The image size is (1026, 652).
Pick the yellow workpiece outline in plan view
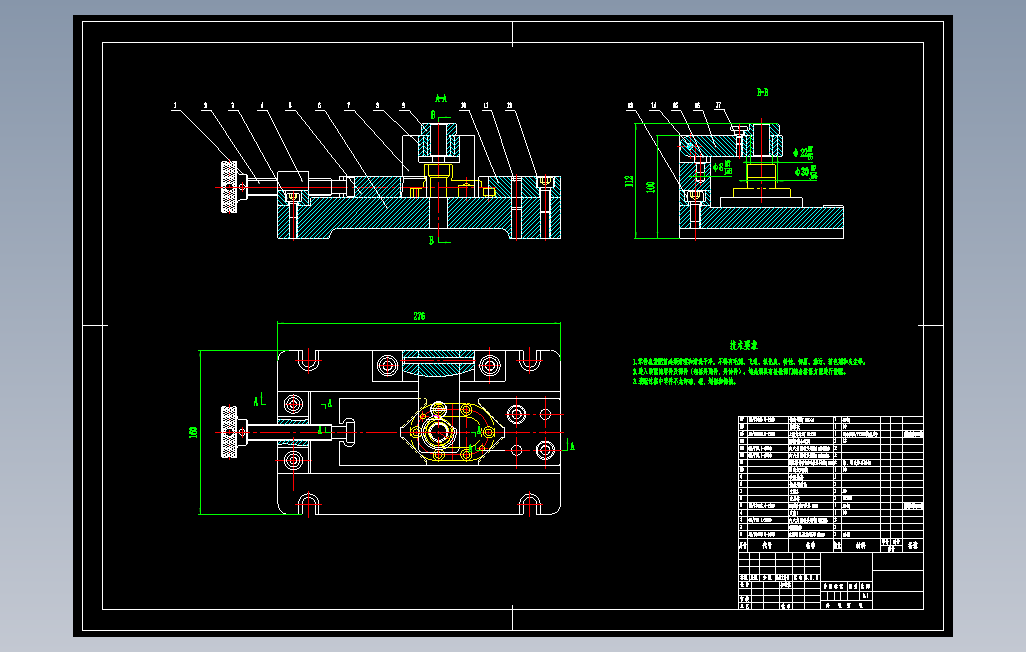pos(452,432)
